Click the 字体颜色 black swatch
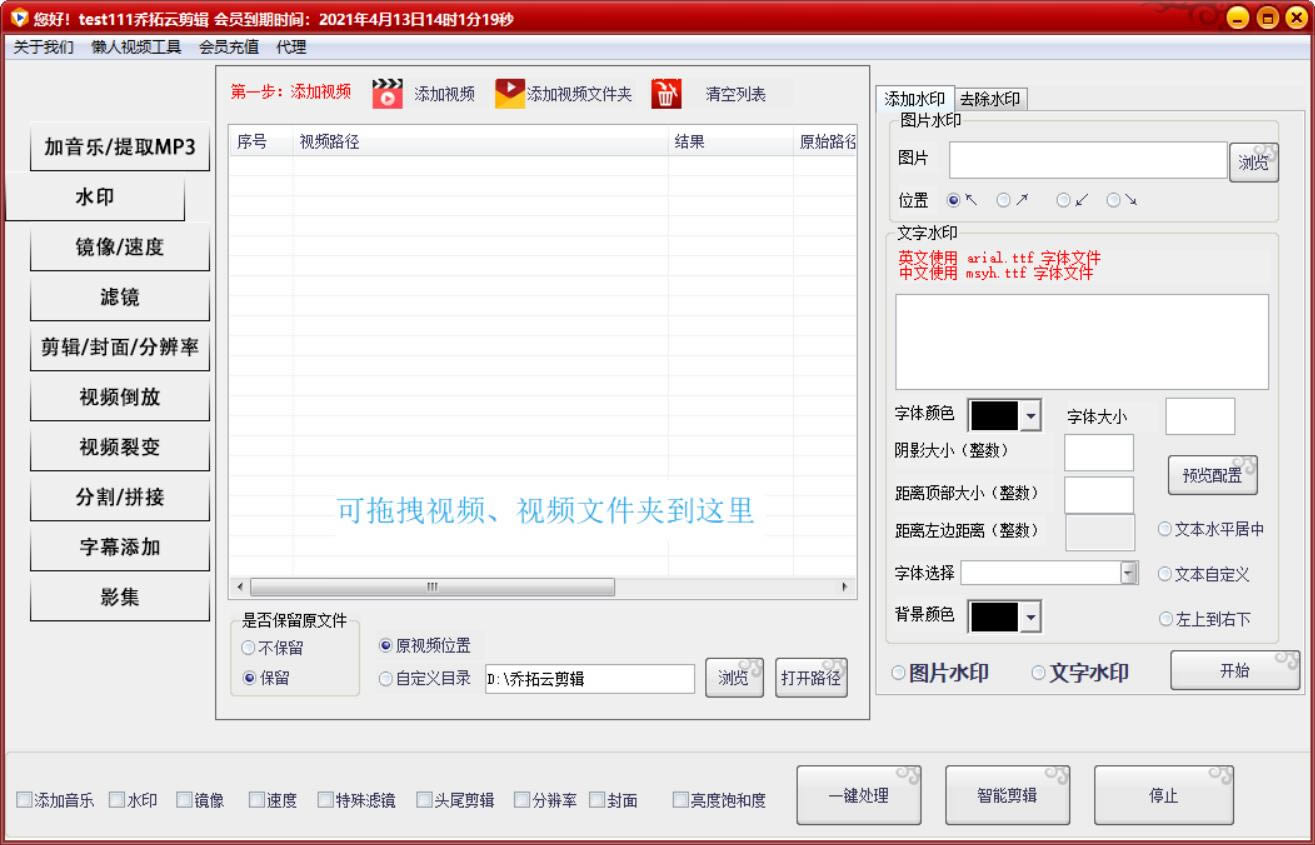This screenshot has width=1315, height=845. 995,415
